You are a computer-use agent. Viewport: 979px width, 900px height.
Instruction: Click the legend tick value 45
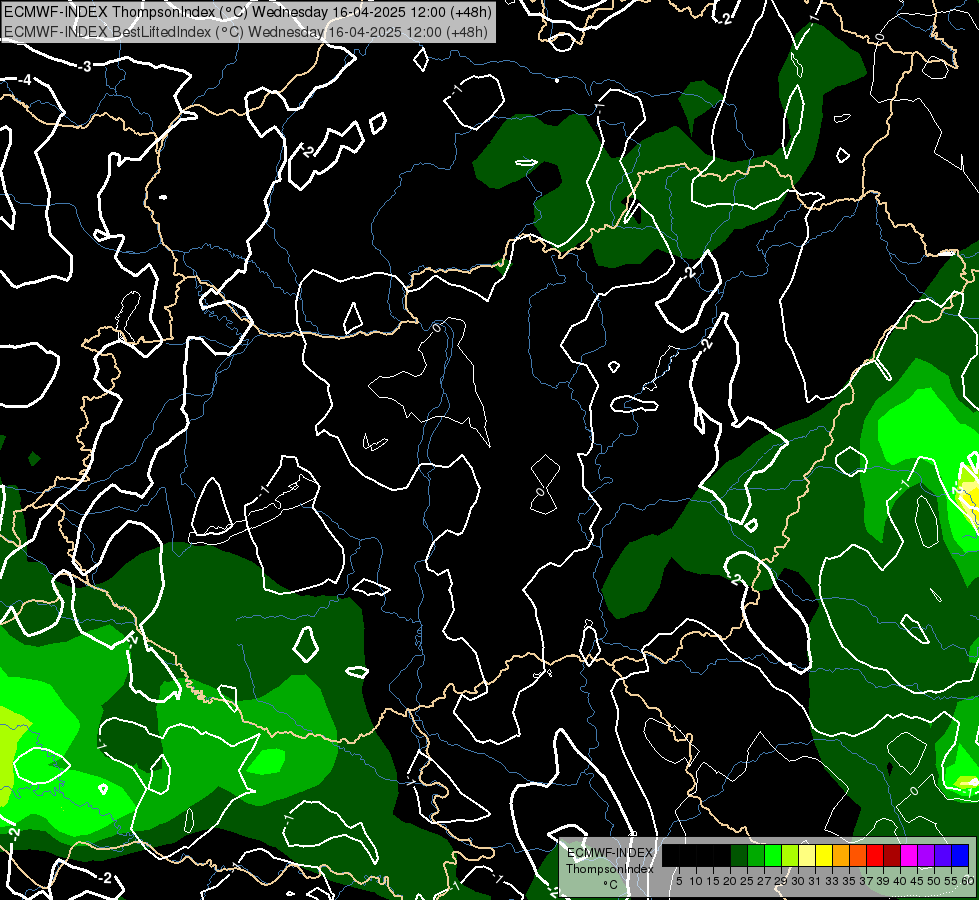click(917, 881)
